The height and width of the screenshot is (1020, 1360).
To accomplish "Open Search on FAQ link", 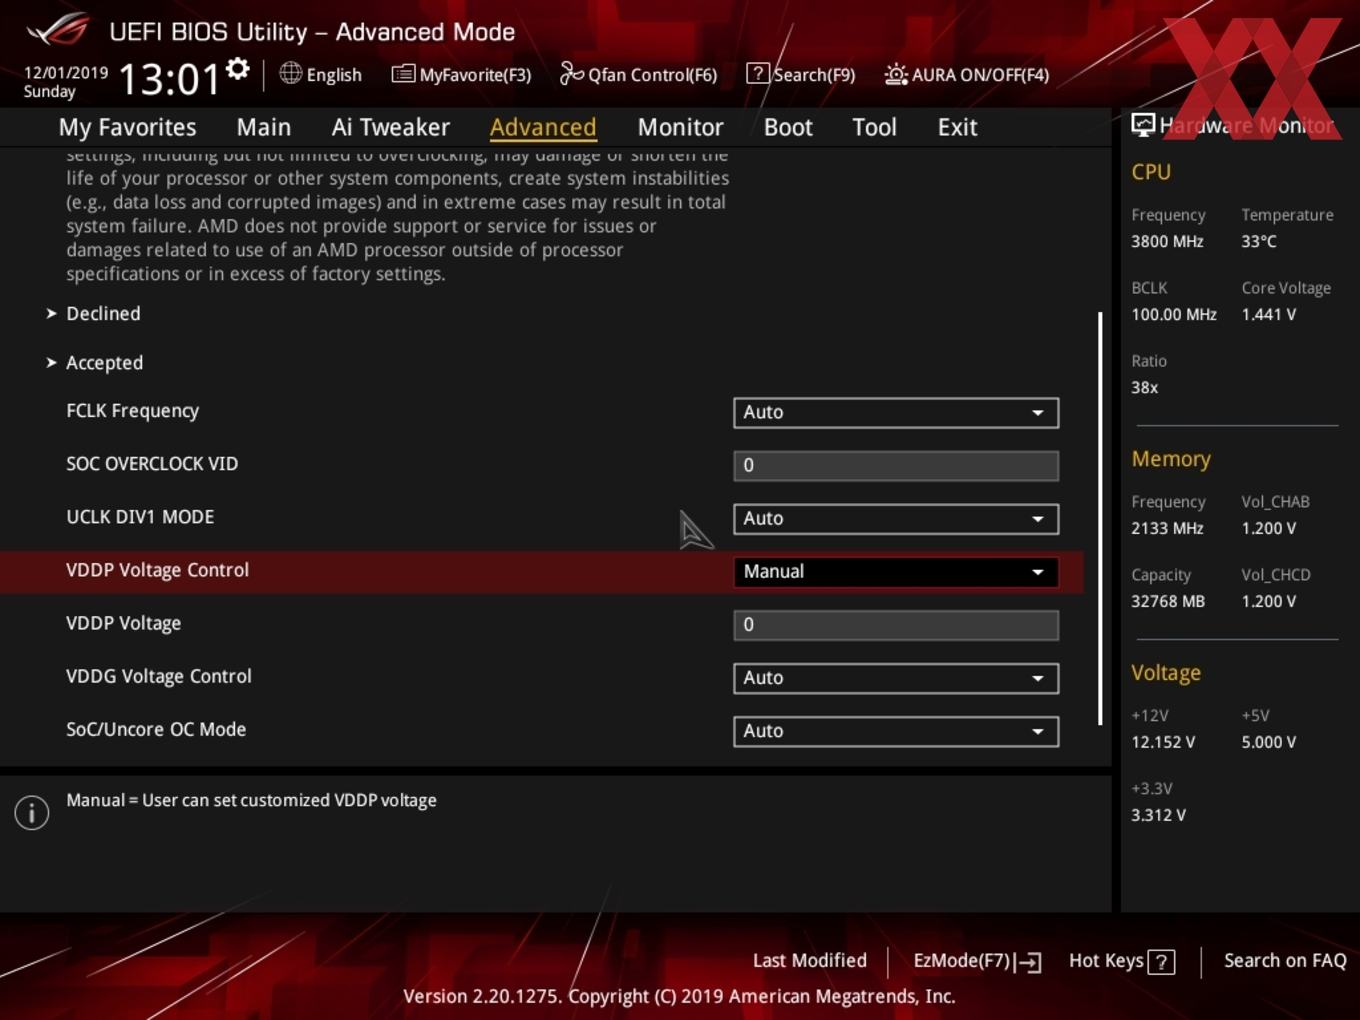I will [1285, 961].
